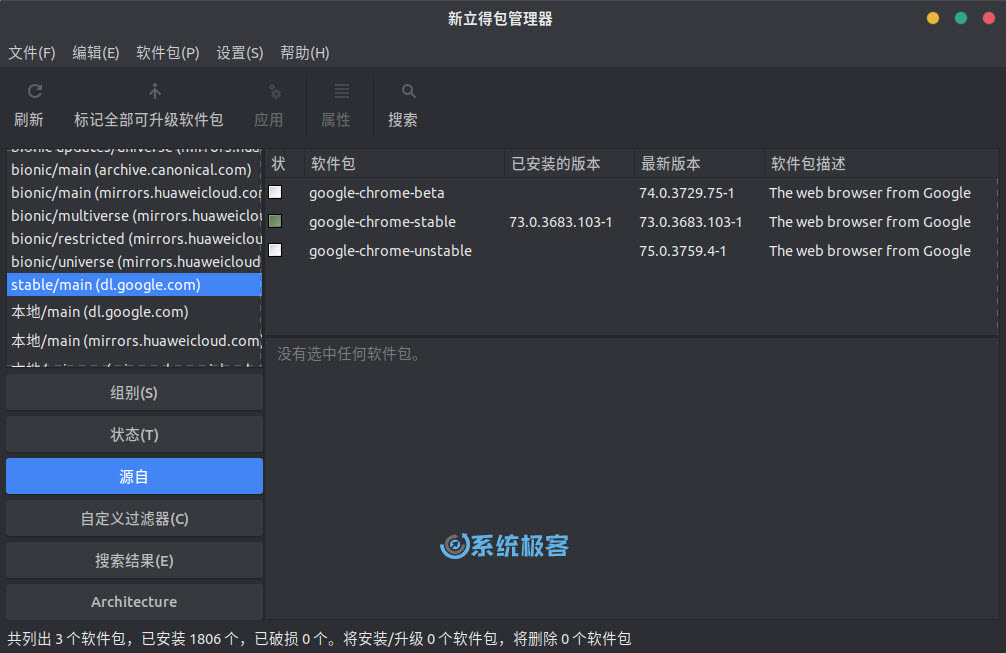Click latest version 75.0.3759.4-1
Image resolution: width=1006 pixels, height=653 pixels.
(x=683, y=251)
